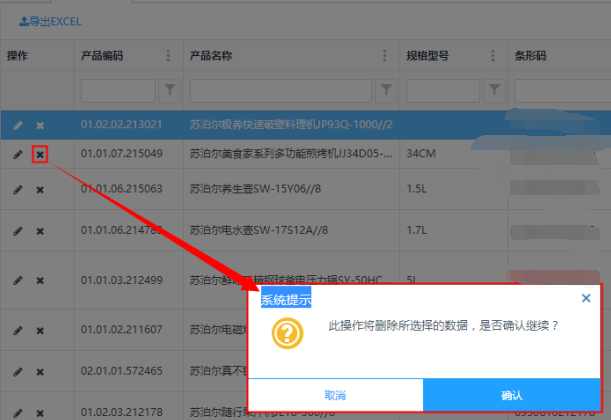
Task: Cancel deletion with the 取消 button
Action: (335, 395)
